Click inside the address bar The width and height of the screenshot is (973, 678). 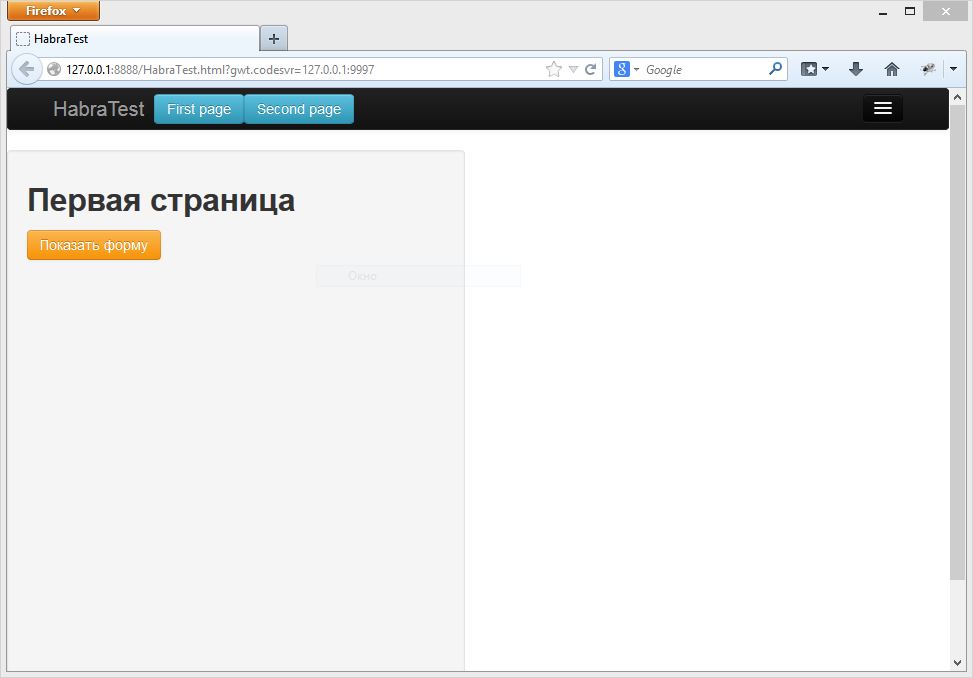[x=300, y=69]
